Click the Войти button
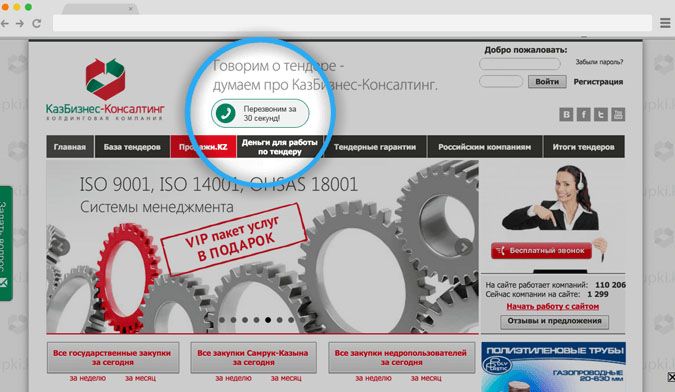The width and height of the screenshot is (675, 392). [x=547, y=82]
